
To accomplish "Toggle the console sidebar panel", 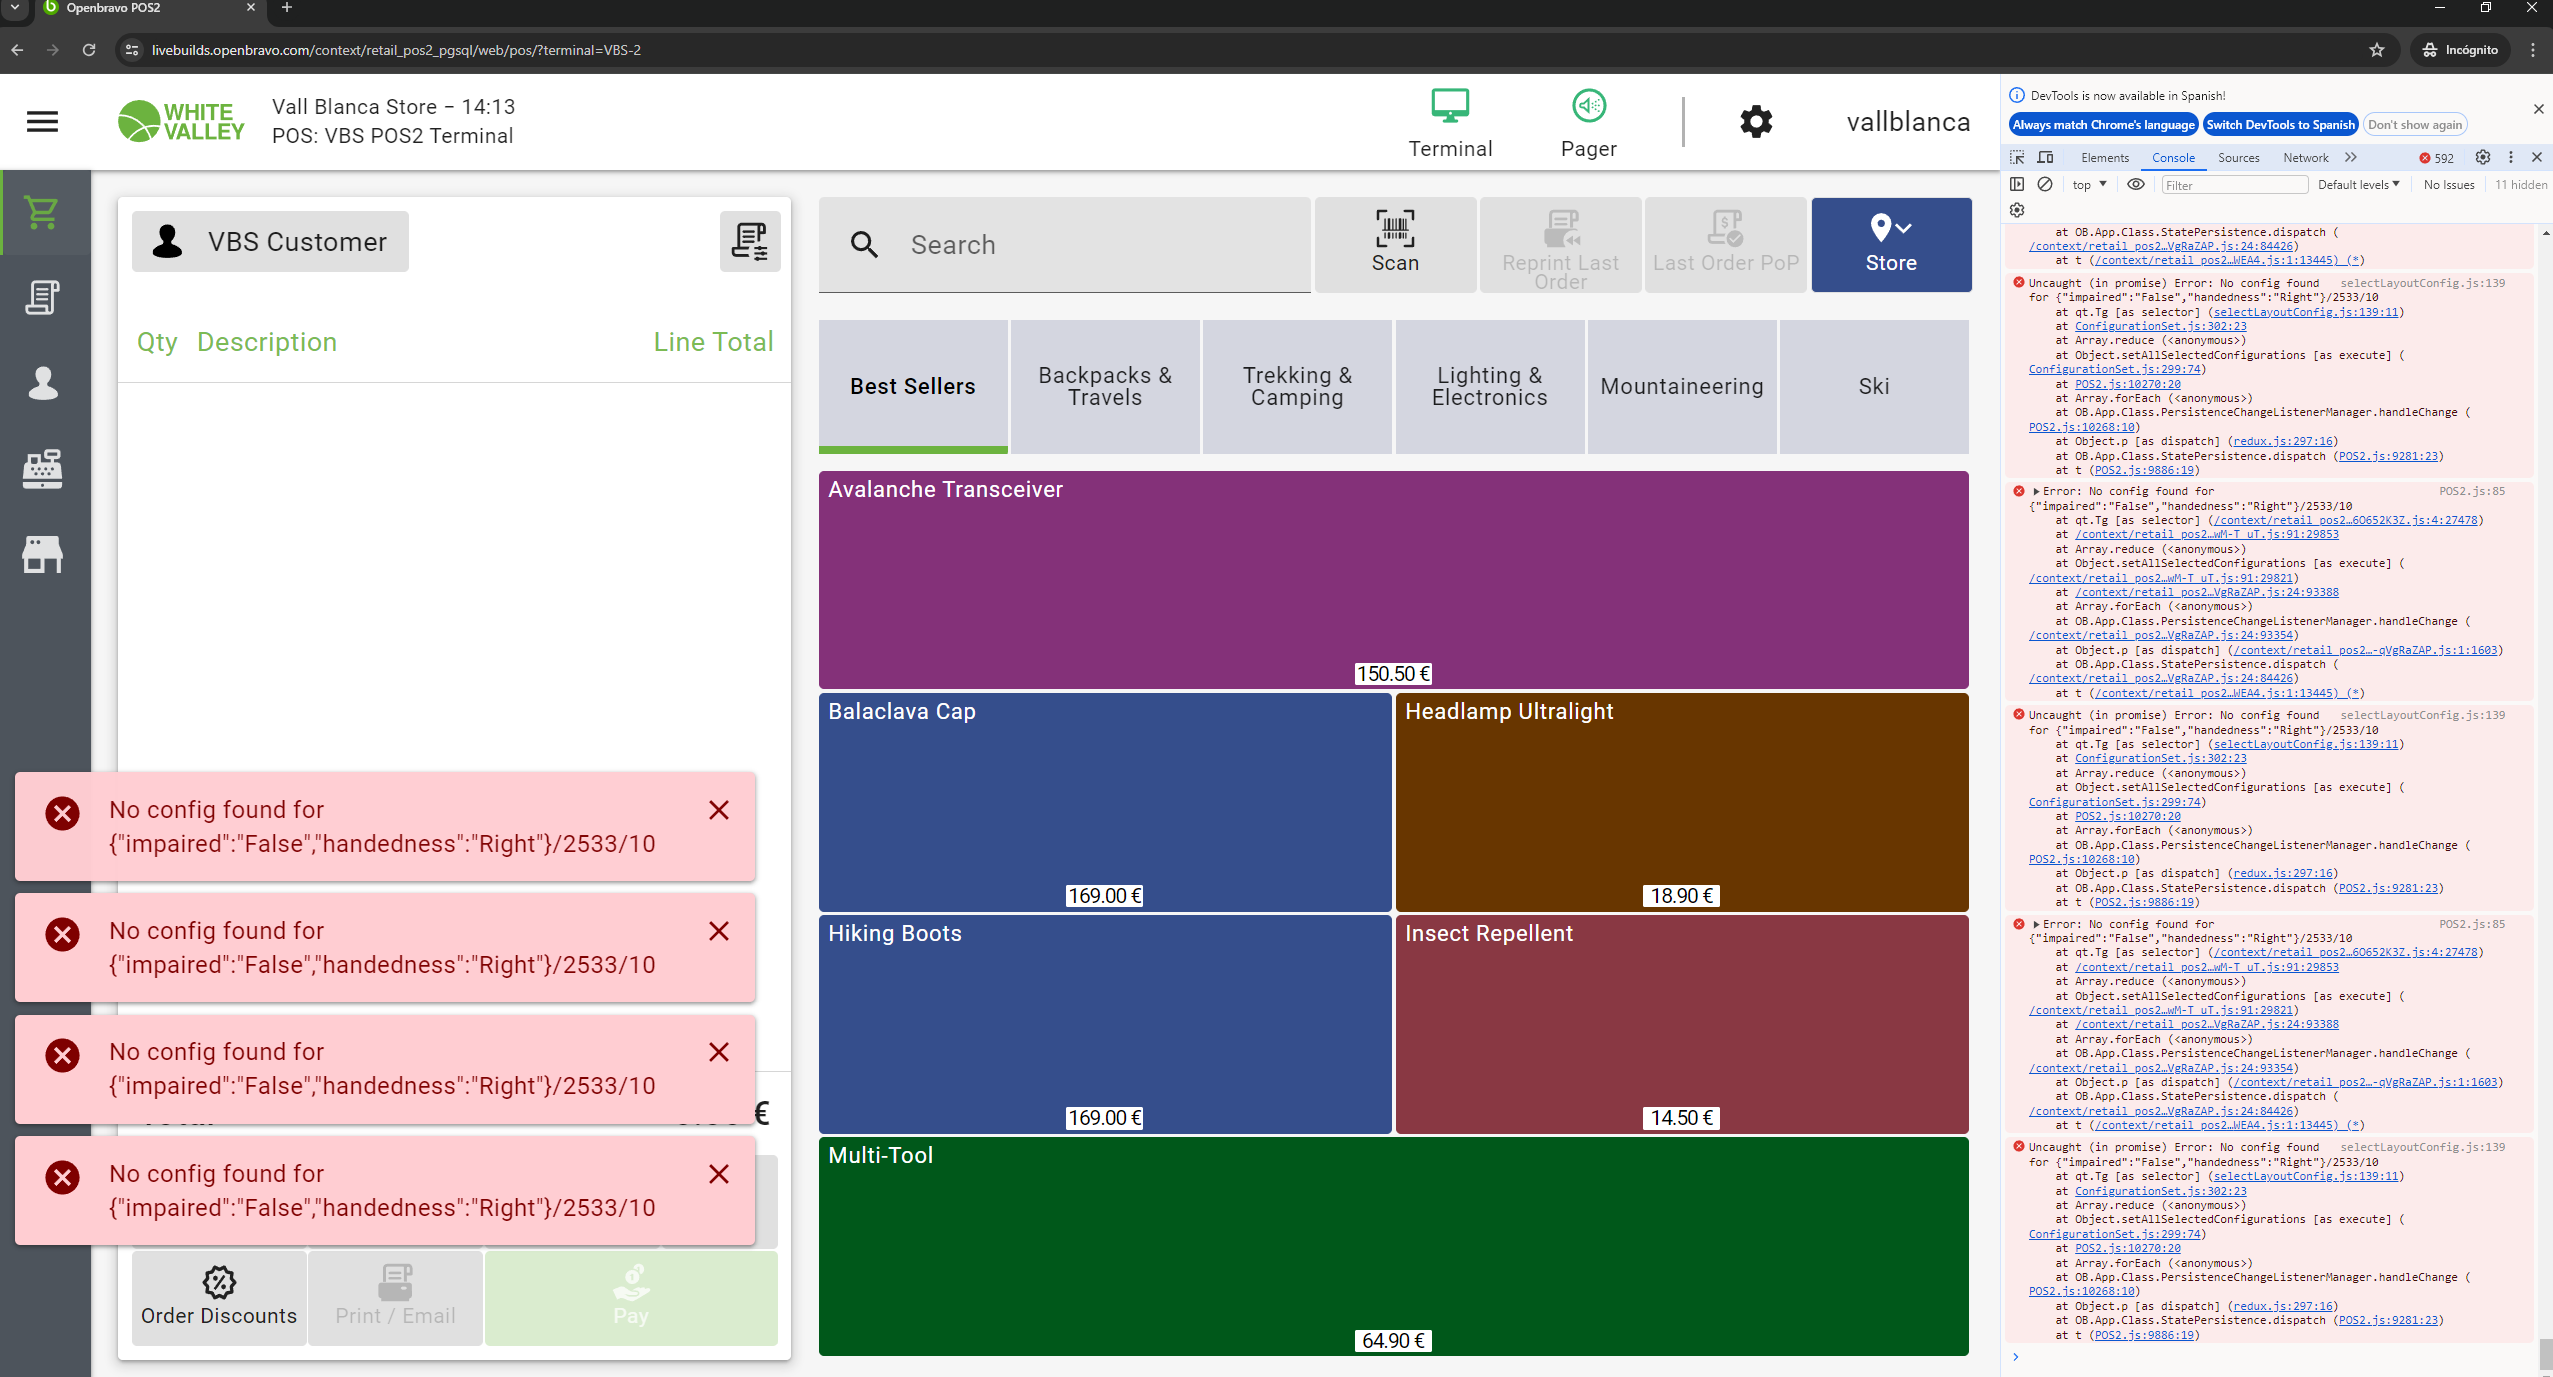I will click(x=2017, y=185).
